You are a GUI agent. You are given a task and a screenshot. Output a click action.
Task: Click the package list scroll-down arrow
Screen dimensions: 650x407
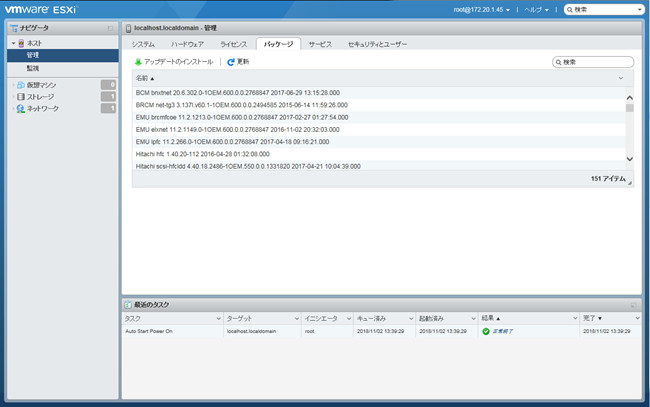click(630, 159)
